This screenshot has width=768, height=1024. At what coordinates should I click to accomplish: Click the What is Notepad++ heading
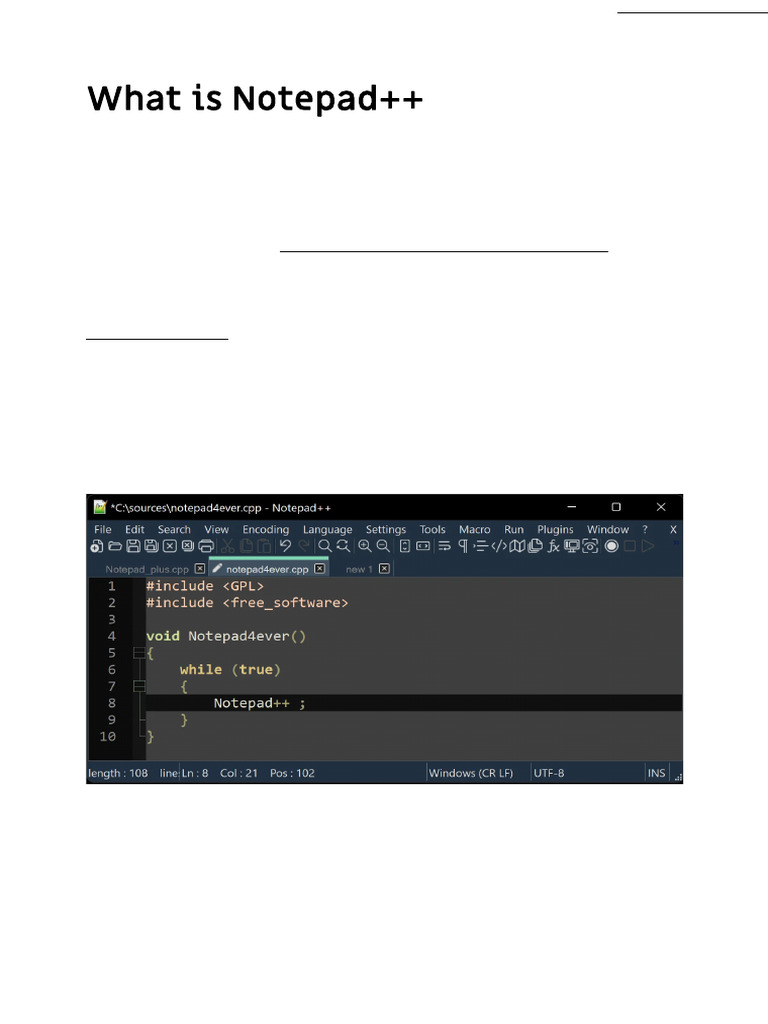point(255,99)
